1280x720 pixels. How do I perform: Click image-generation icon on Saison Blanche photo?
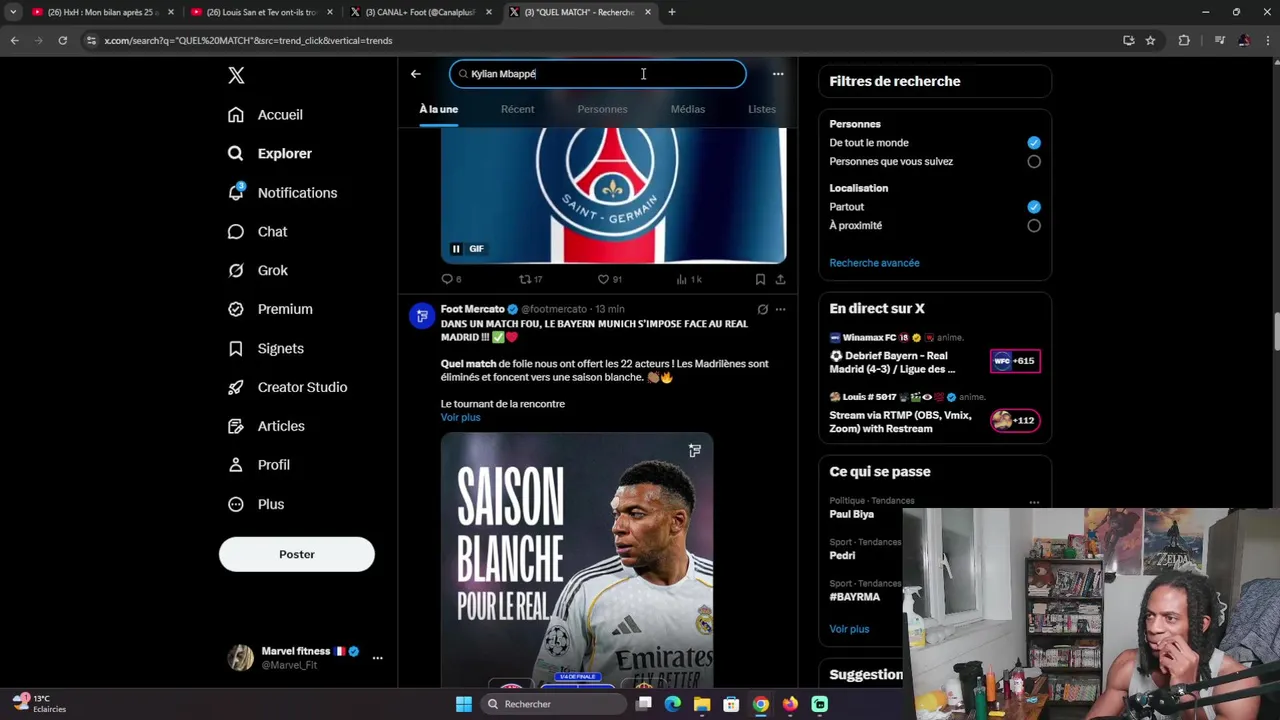pos(695,451)
